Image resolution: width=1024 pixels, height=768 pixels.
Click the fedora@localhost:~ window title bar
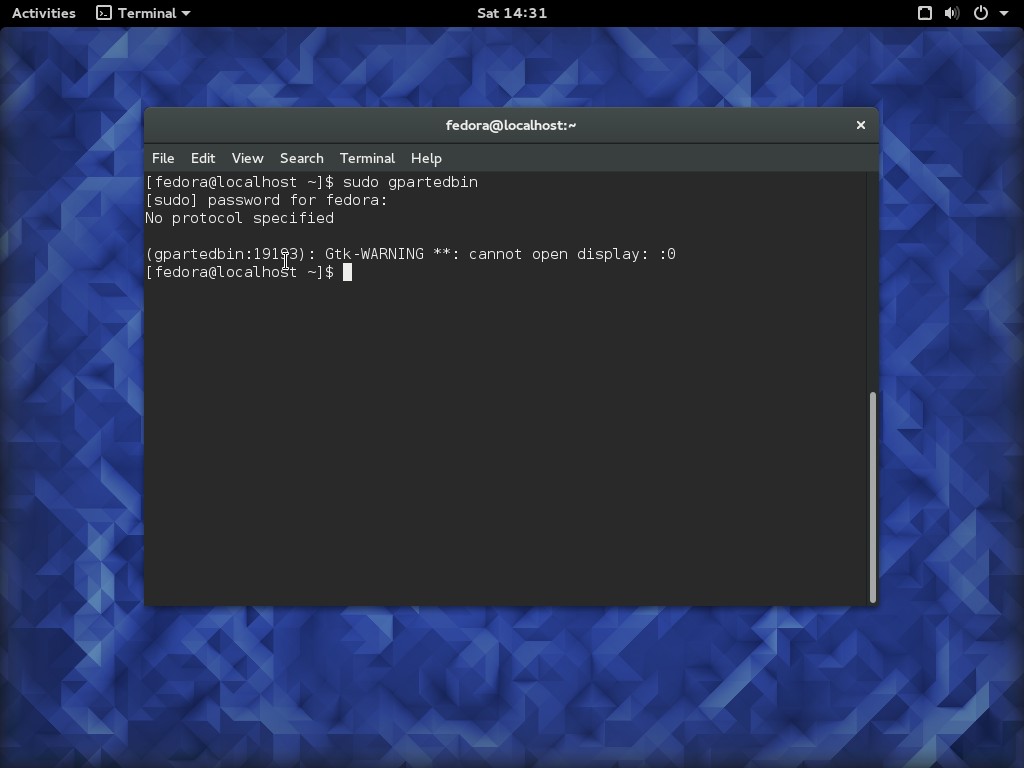pyautogui.click(x=511, y=125)
